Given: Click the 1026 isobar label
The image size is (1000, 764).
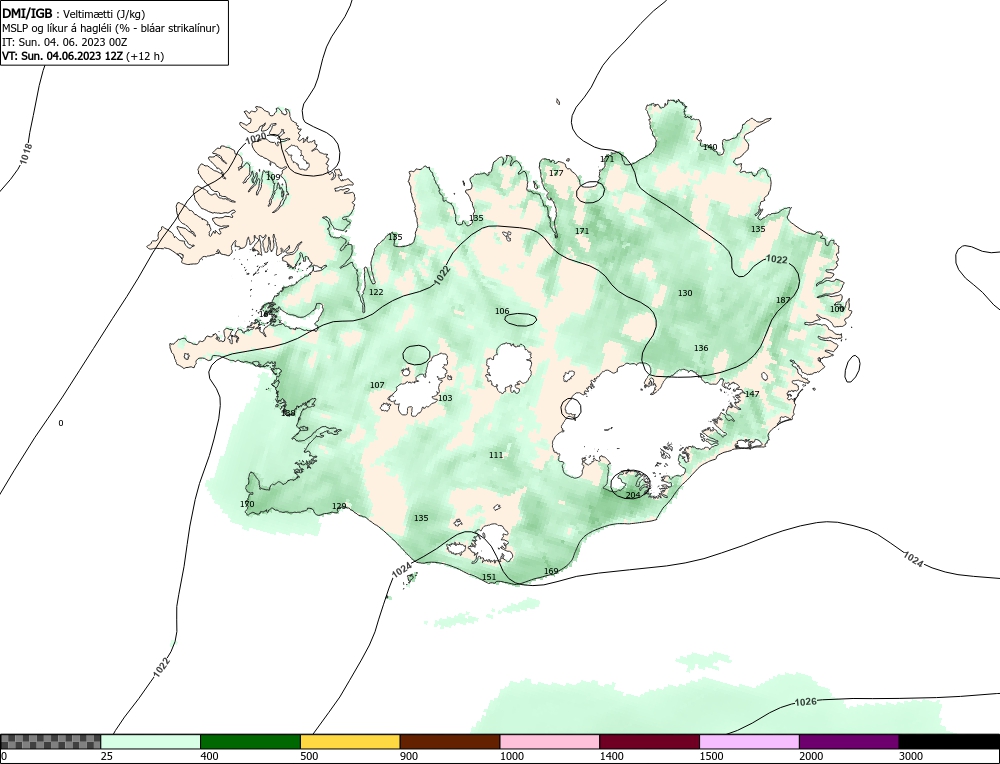Looking at the screenshot, I should (805, 702).
